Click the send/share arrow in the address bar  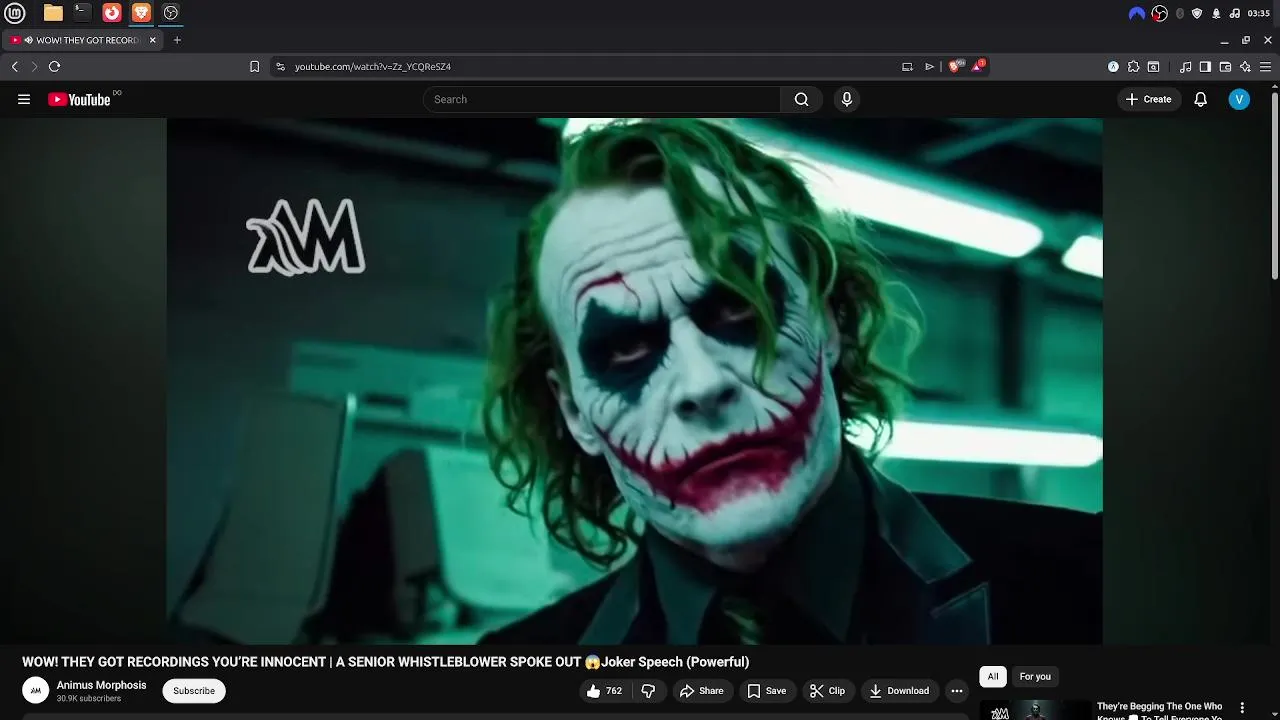coord(929,66)
